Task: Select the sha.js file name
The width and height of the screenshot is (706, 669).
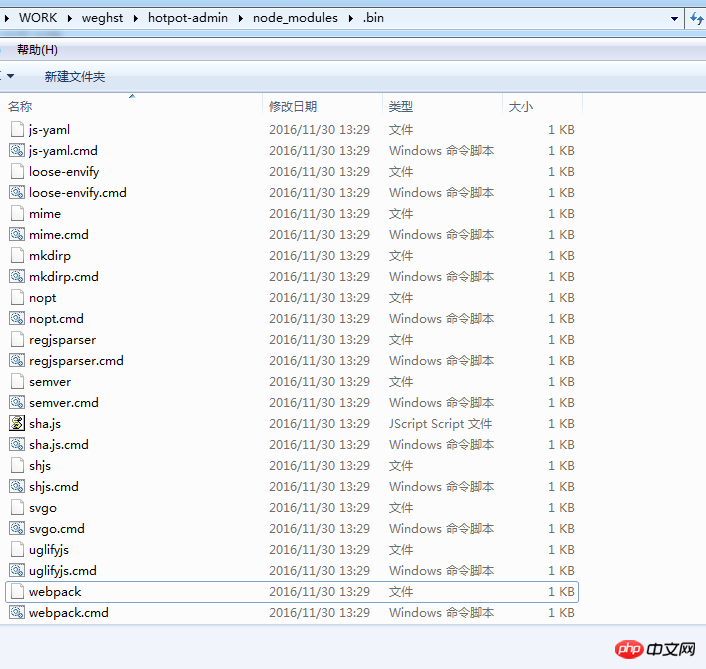Action: (45, 424)
